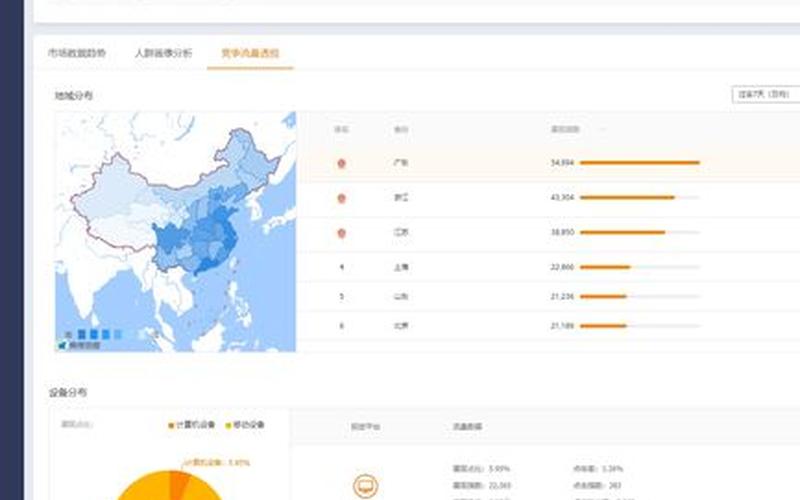The width and height of the screenshot is (800, 500).
Task: Click the province name 浙江
Action: point(401,197)
